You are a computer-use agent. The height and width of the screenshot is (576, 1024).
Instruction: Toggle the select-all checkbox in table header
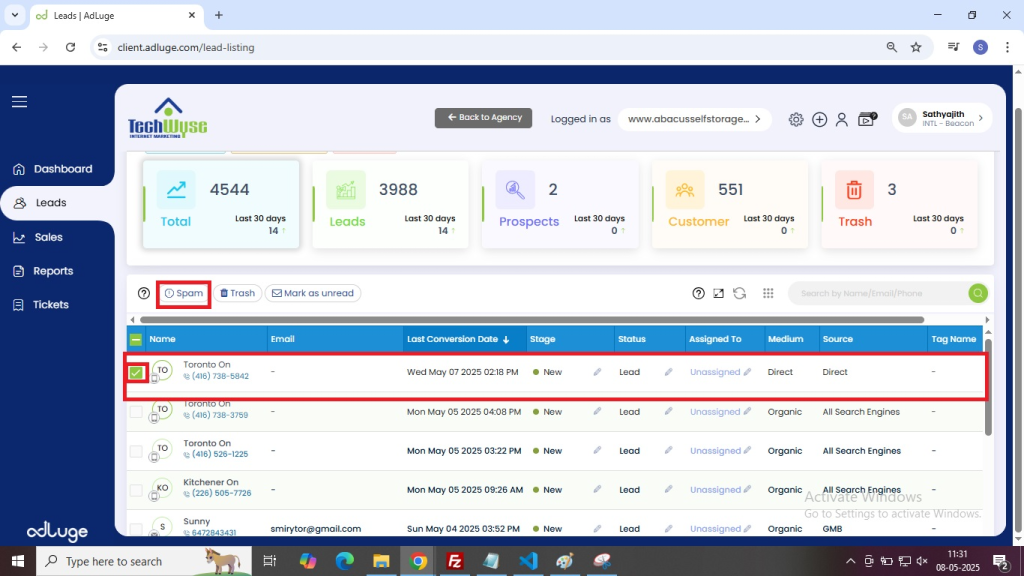[x=136, y=339]
